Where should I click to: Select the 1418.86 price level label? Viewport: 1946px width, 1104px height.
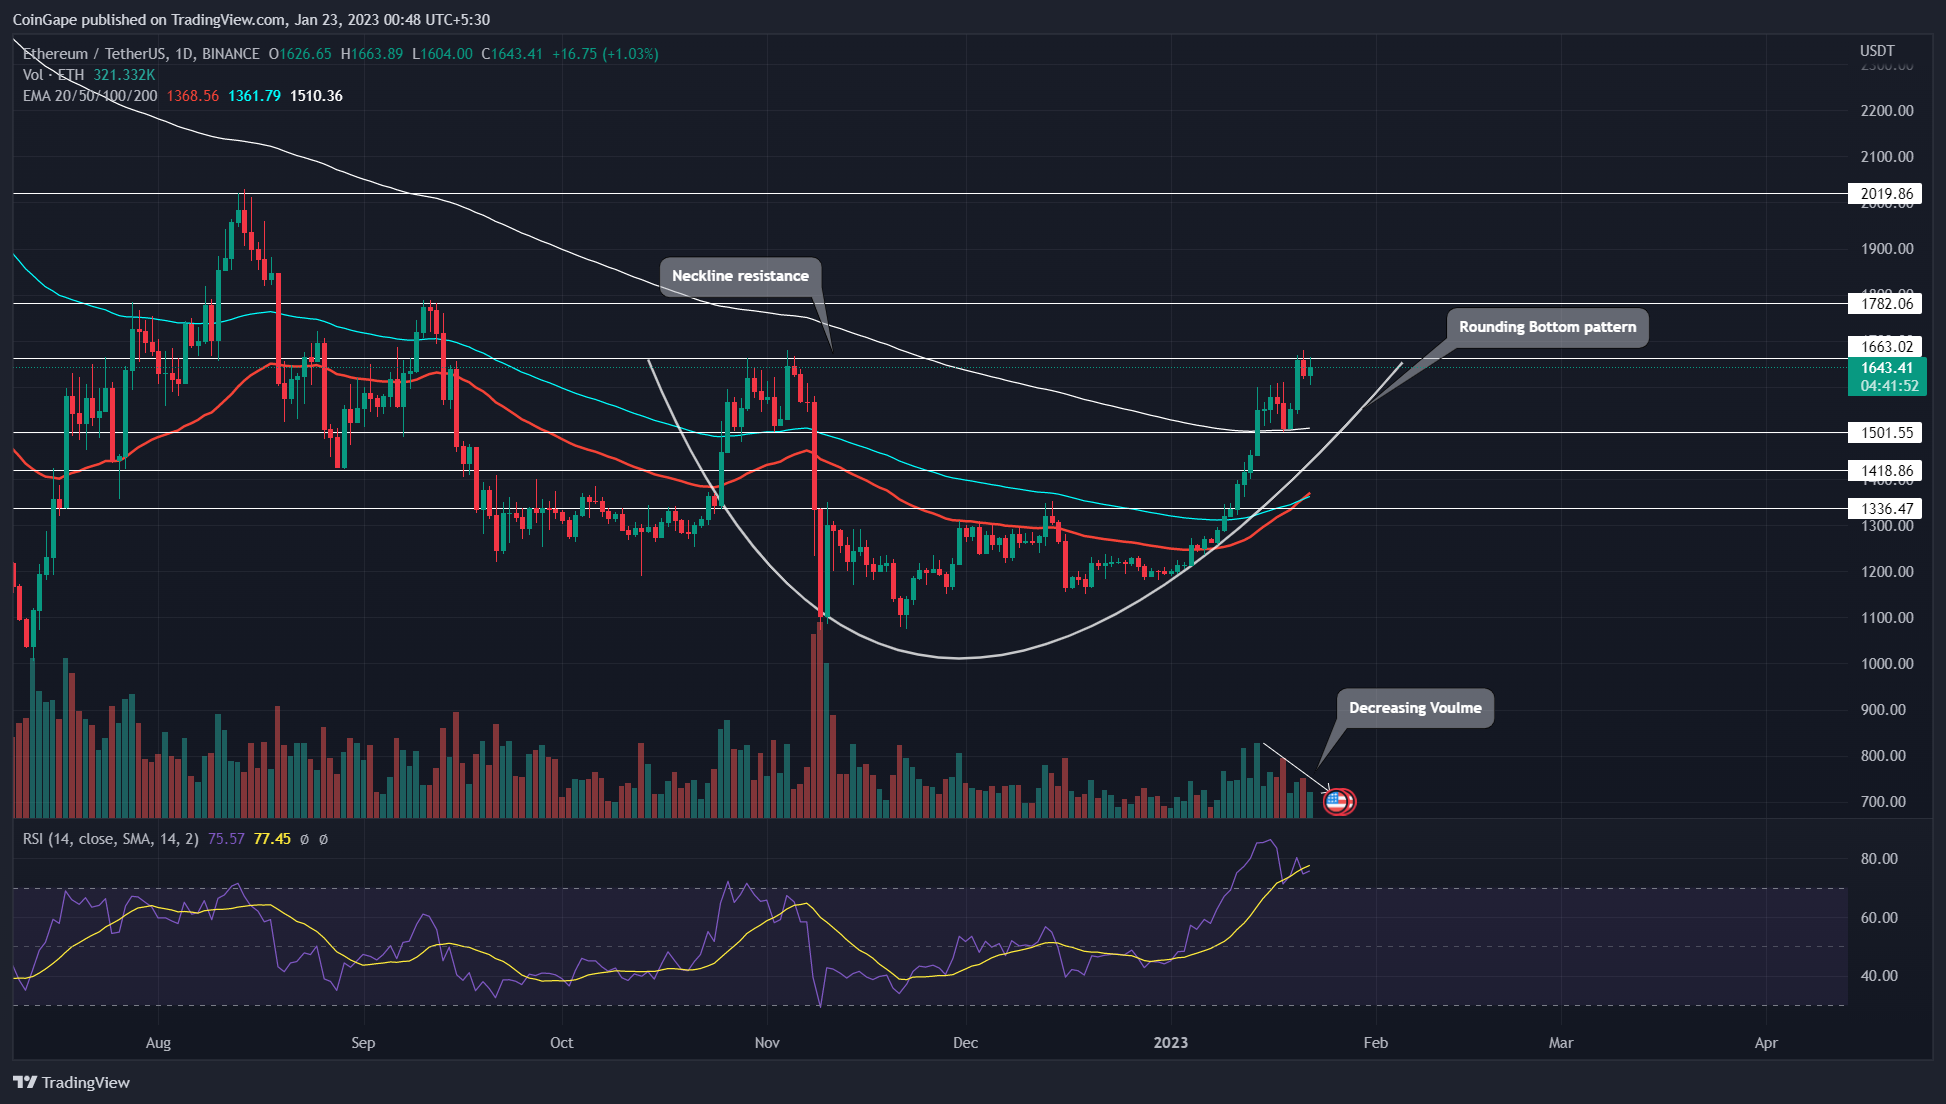[1885, 471]
